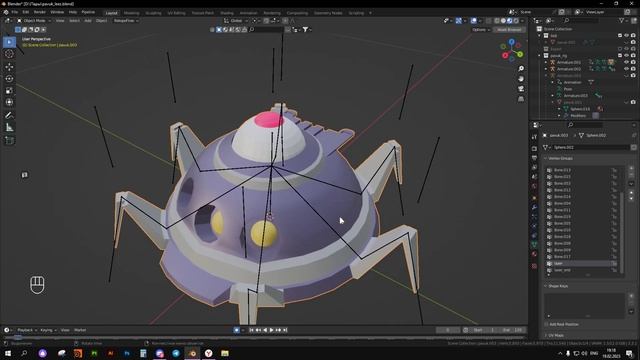Toggle visibility of the first collection
Image resolution: width=640 pixels, height=360 pixels.
[627, 36]
